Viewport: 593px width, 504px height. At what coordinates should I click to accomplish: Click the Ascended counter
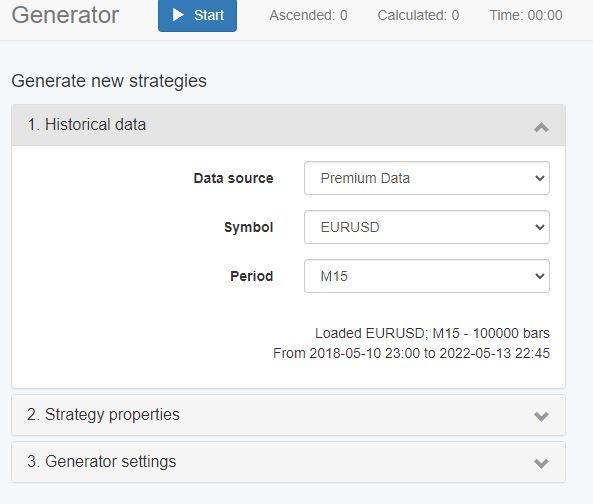coord(308,16)
